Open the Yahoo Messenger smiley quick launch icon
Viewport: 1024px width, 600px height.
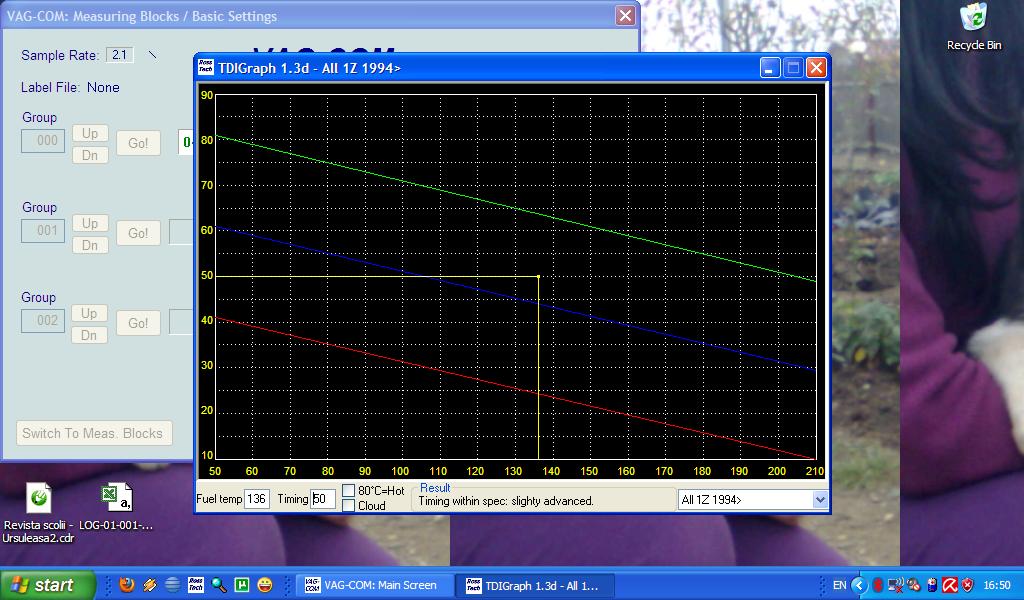264,585
